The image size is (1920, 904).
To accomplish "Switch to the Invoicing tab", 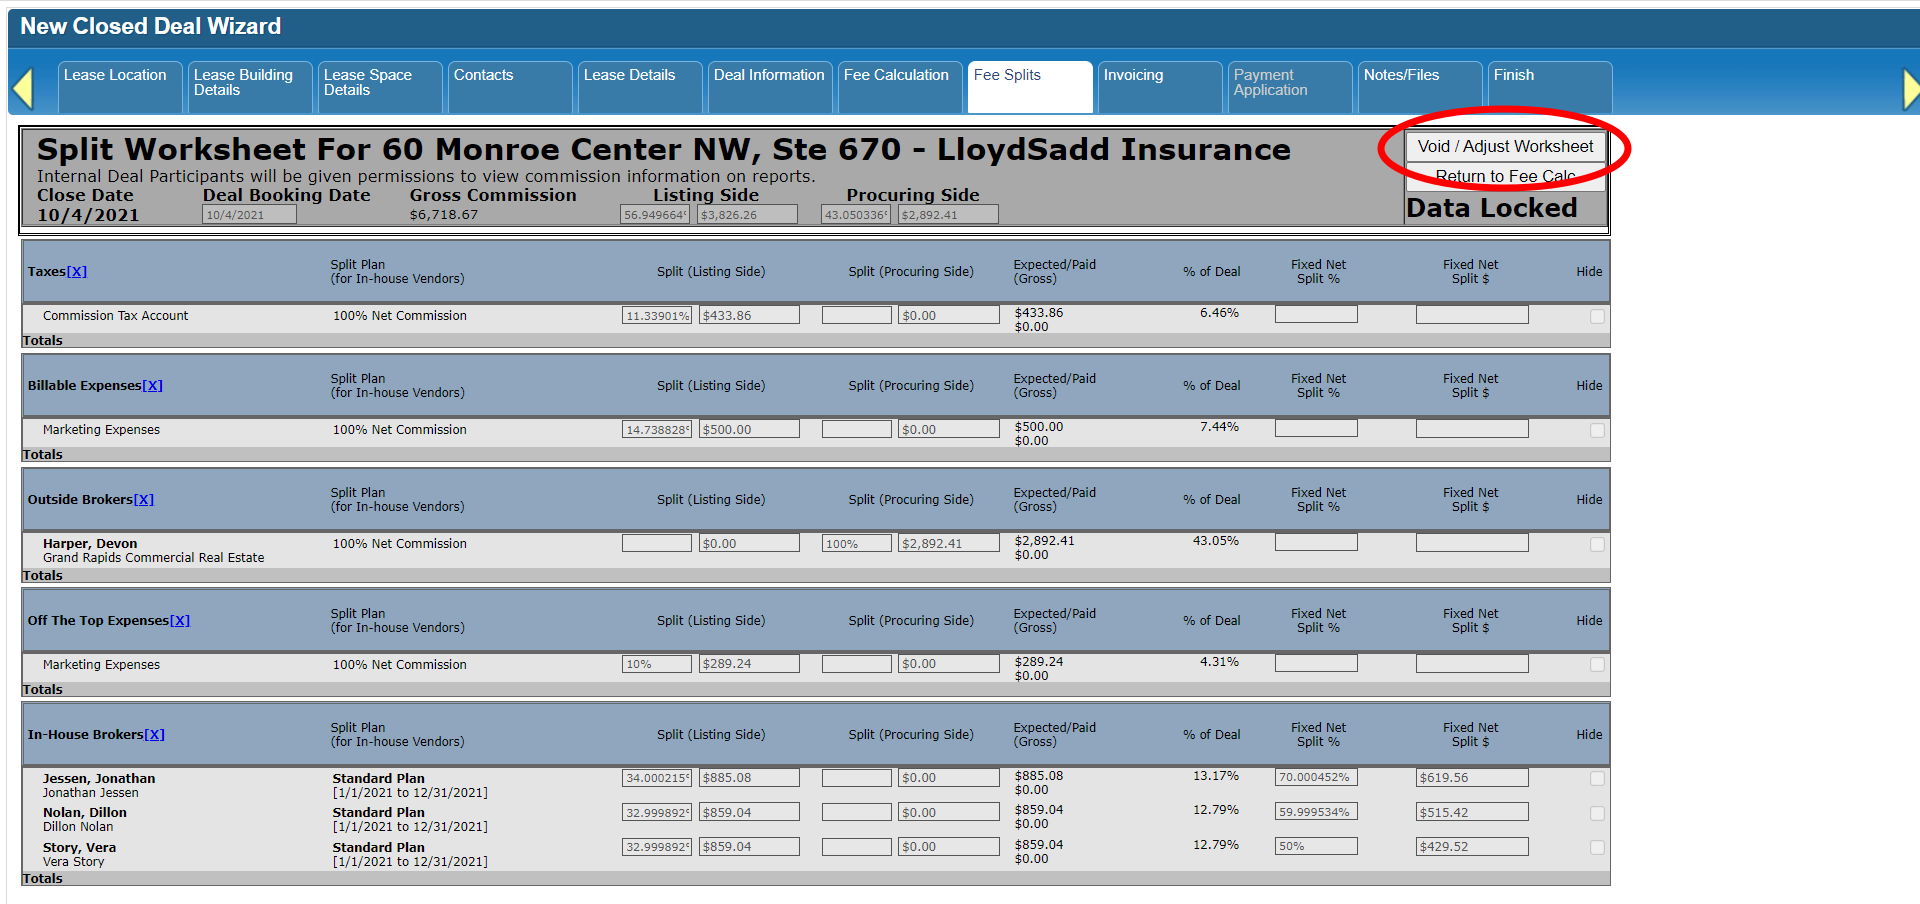I will pyautogui.click(x=1133, y=76).
